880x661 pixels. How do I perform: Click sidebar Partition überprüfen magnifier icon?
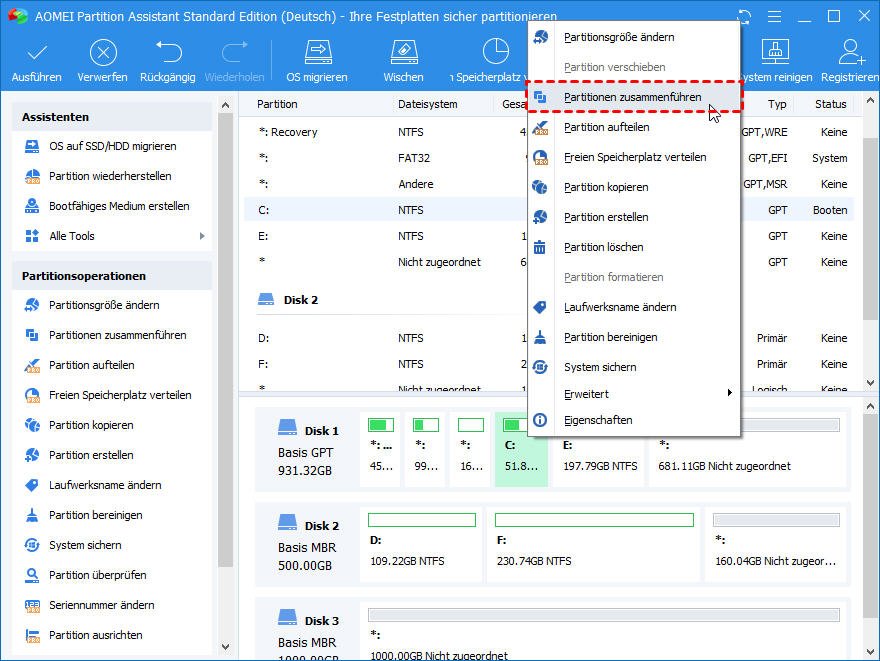click(32, 575)
